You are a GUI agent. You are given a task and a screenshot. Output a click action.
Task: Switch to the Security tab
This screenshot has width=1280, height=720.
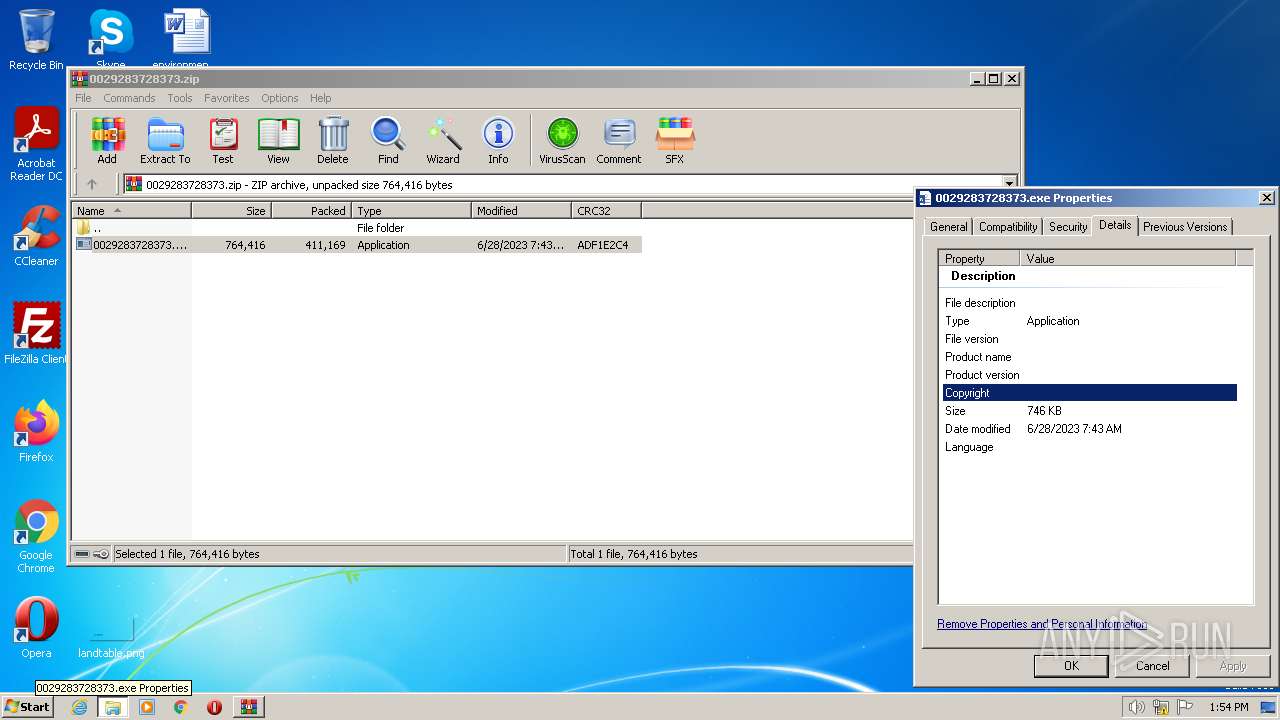(1068, 227)
